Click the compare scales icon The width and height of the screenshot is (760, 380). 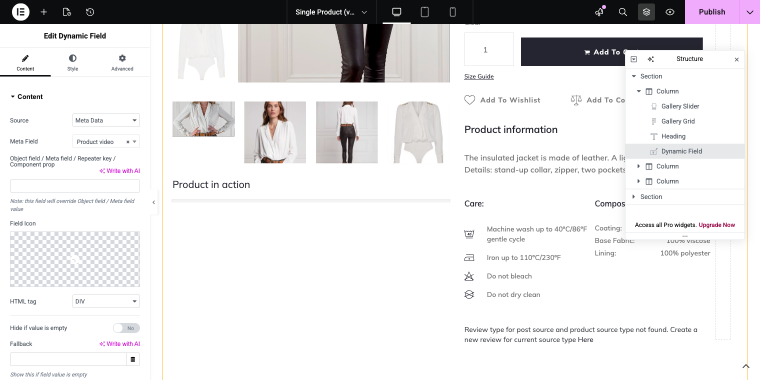click(x=576, y=100)
